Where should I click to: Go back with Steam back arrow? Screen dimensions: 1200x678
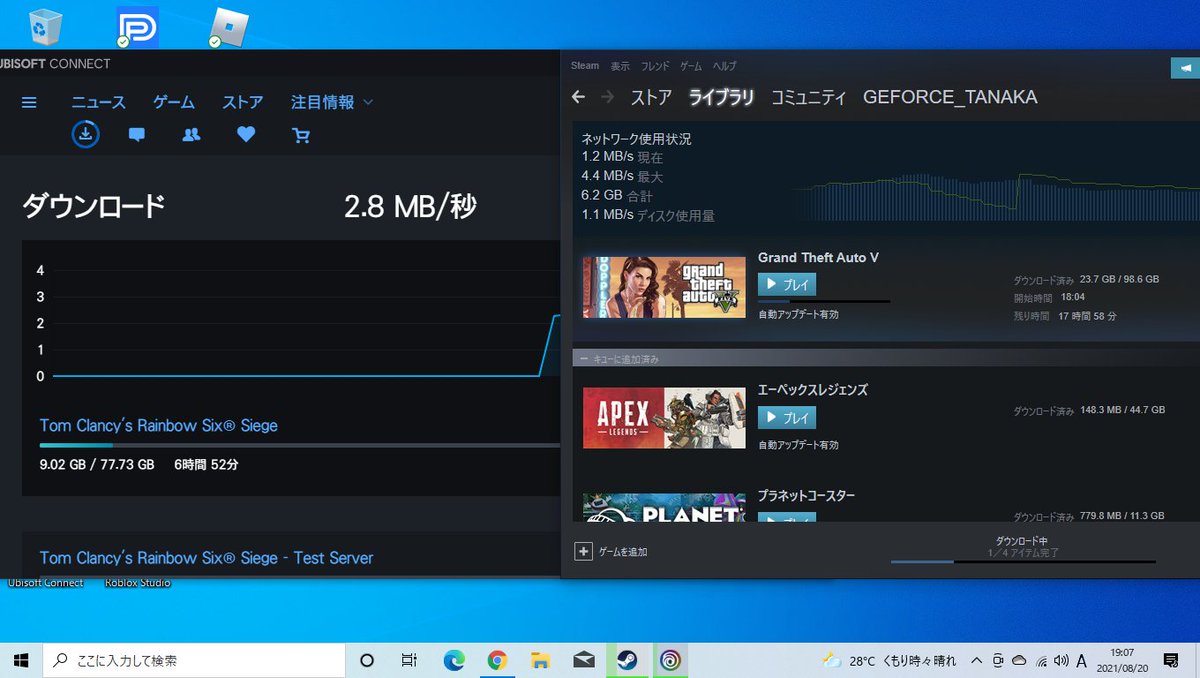tap(578, 97)
